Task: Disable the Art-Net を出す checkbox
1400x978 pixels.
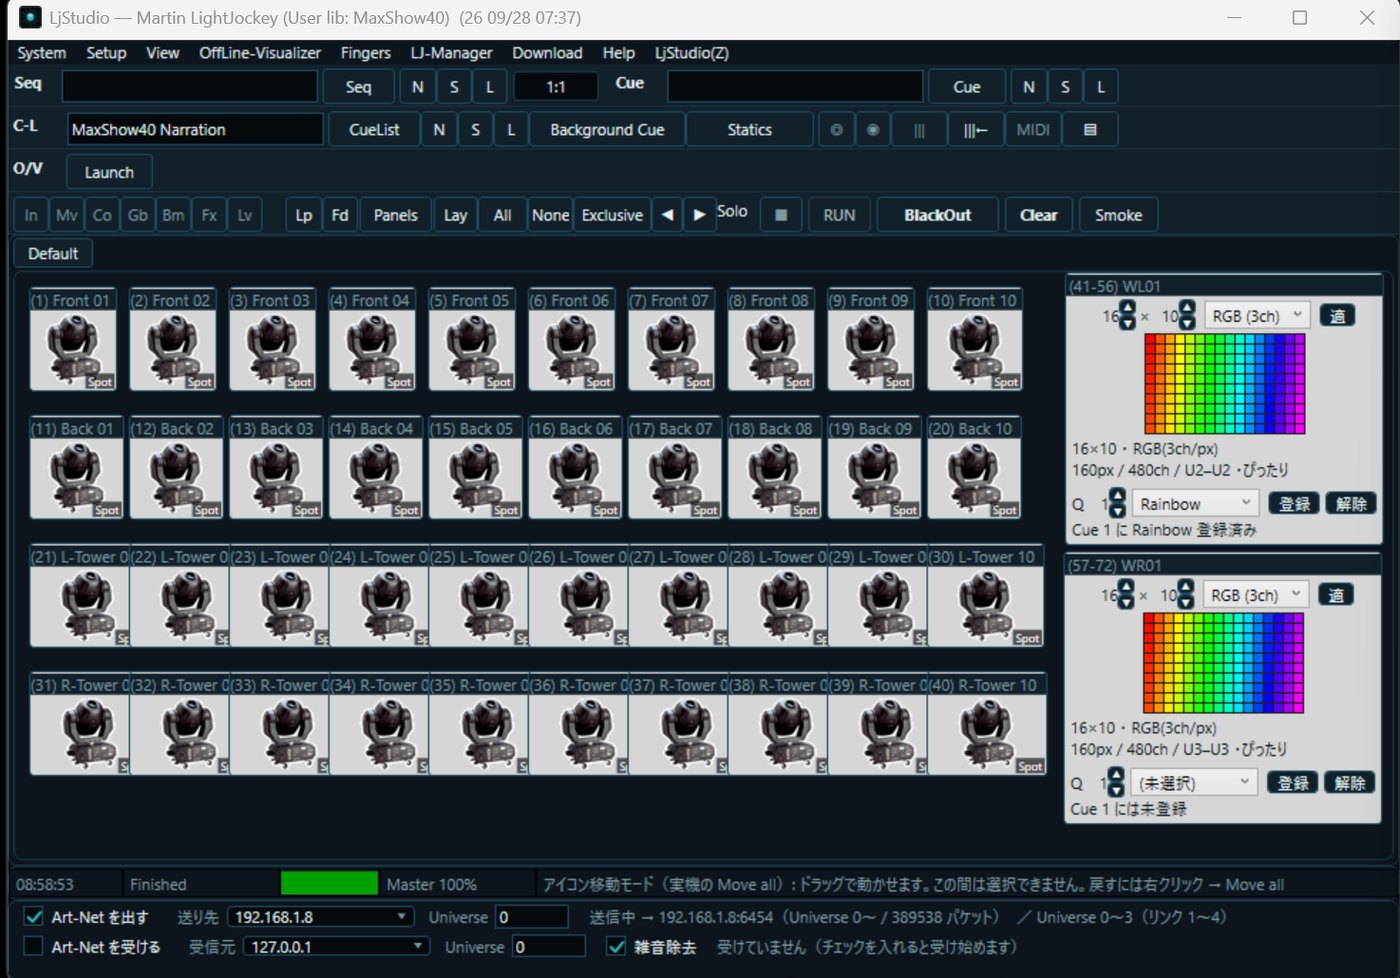Action: (34, 917)
